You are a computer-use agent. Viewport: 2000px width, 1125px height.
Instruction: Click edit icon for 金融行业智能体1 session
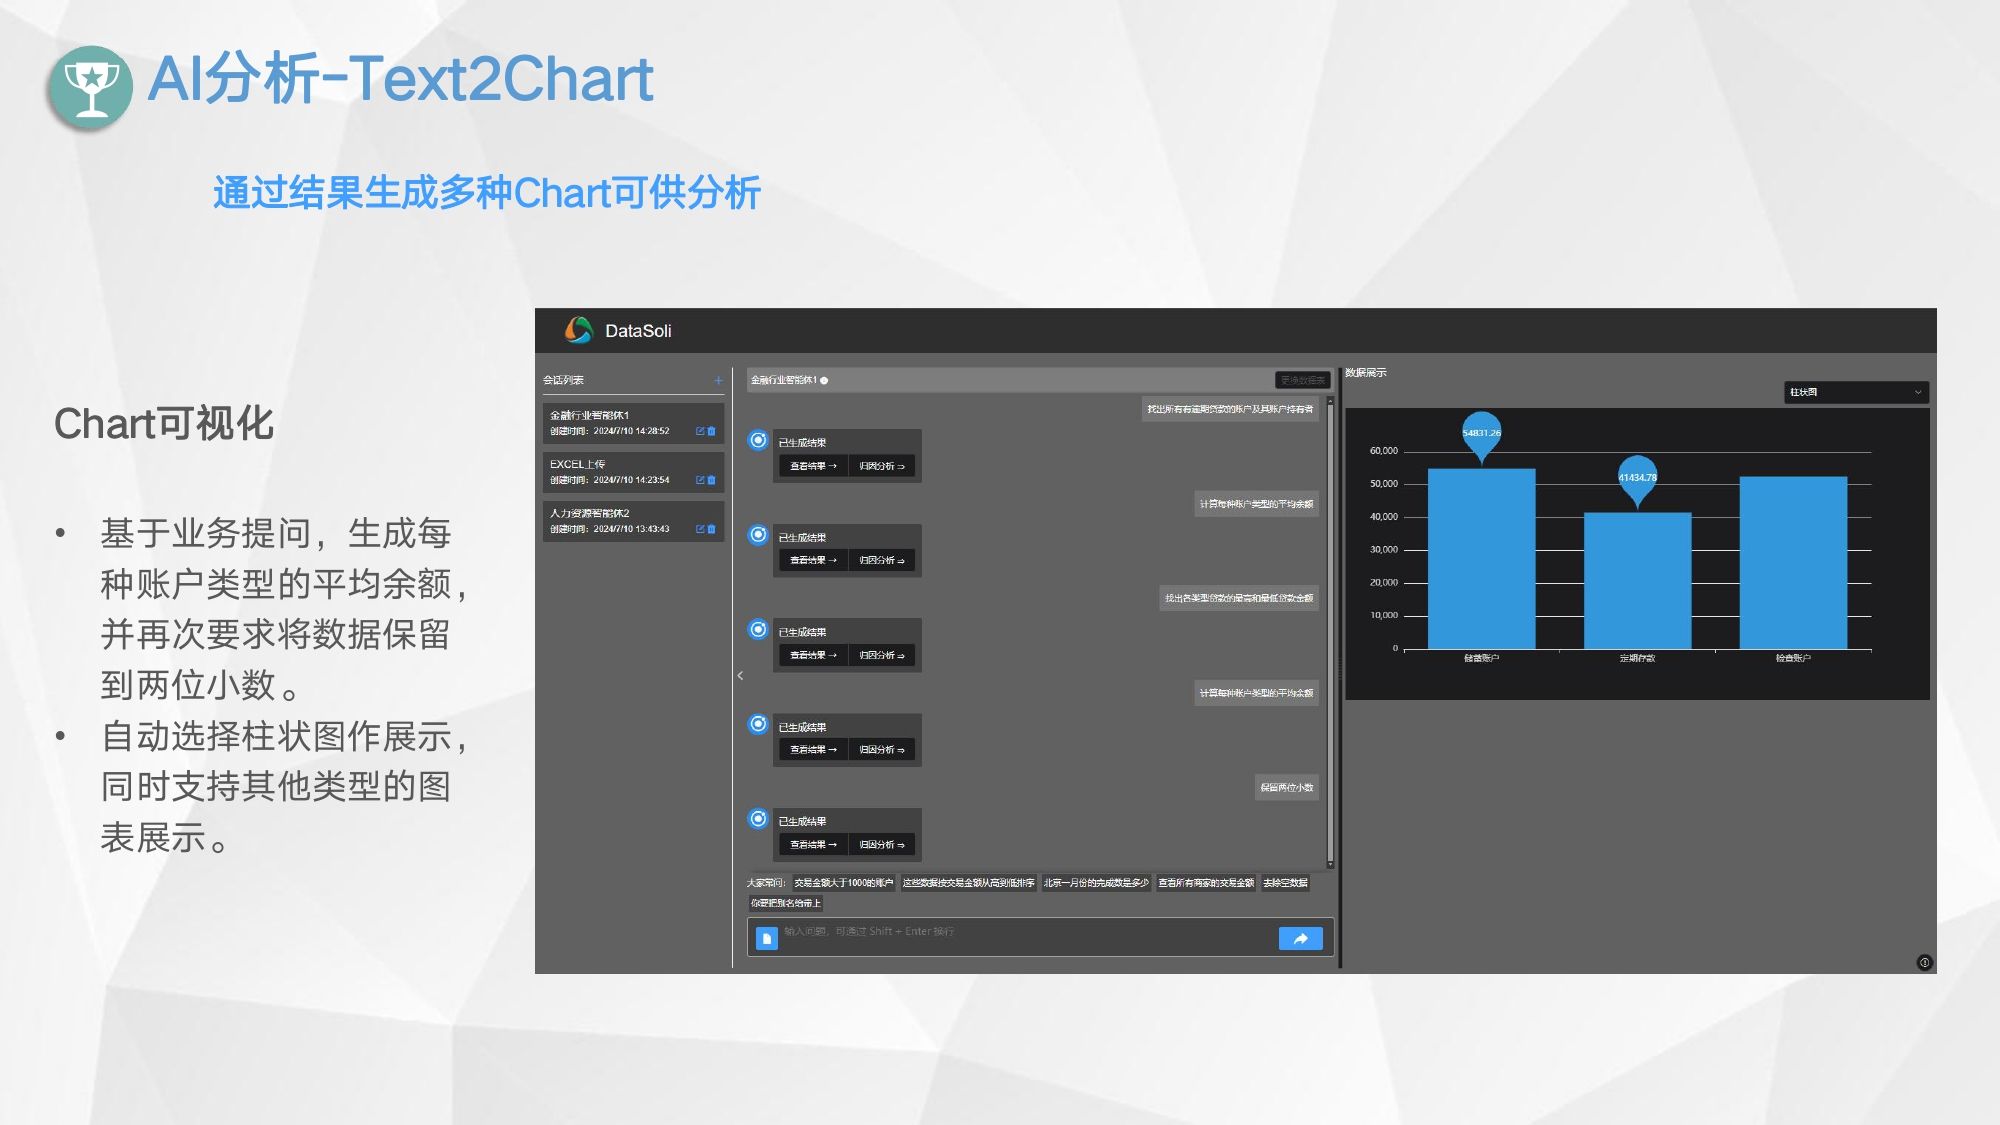point(700,431)
